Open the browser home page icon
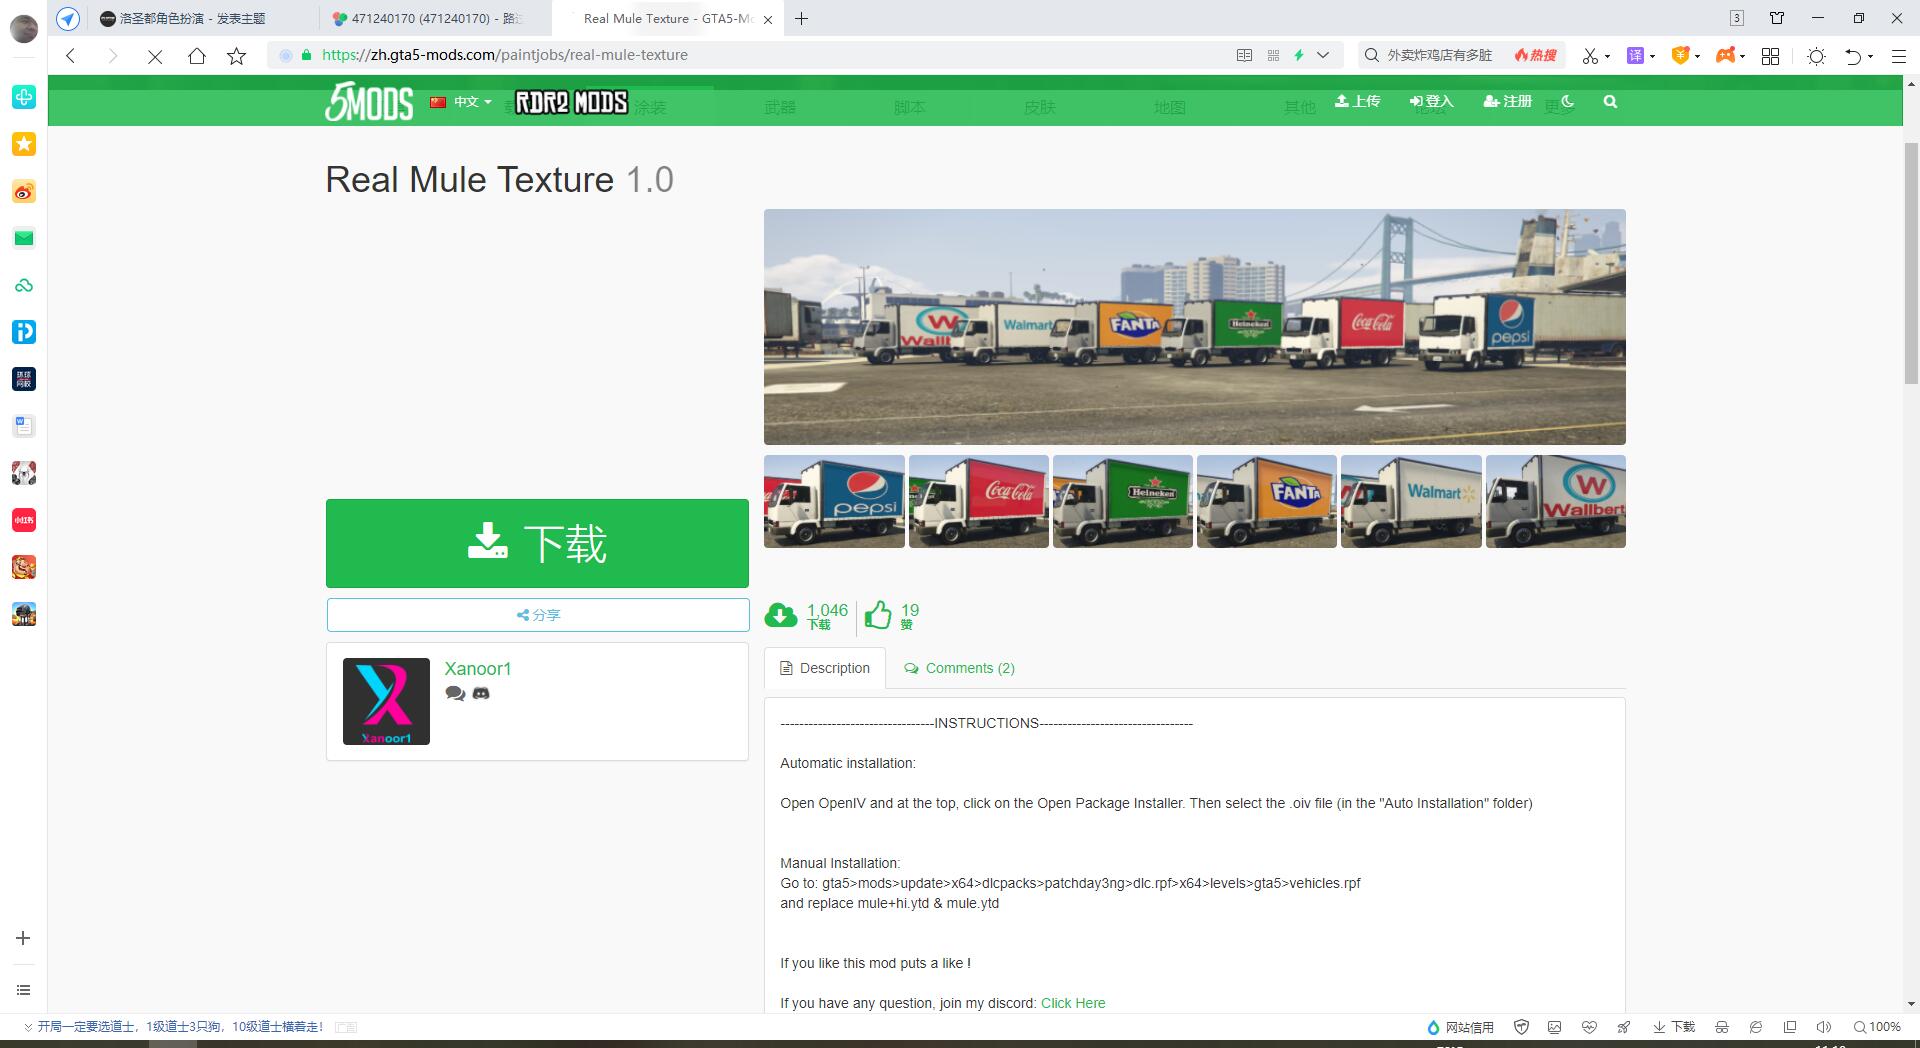 pyautogui.click(x=197, y=56)
